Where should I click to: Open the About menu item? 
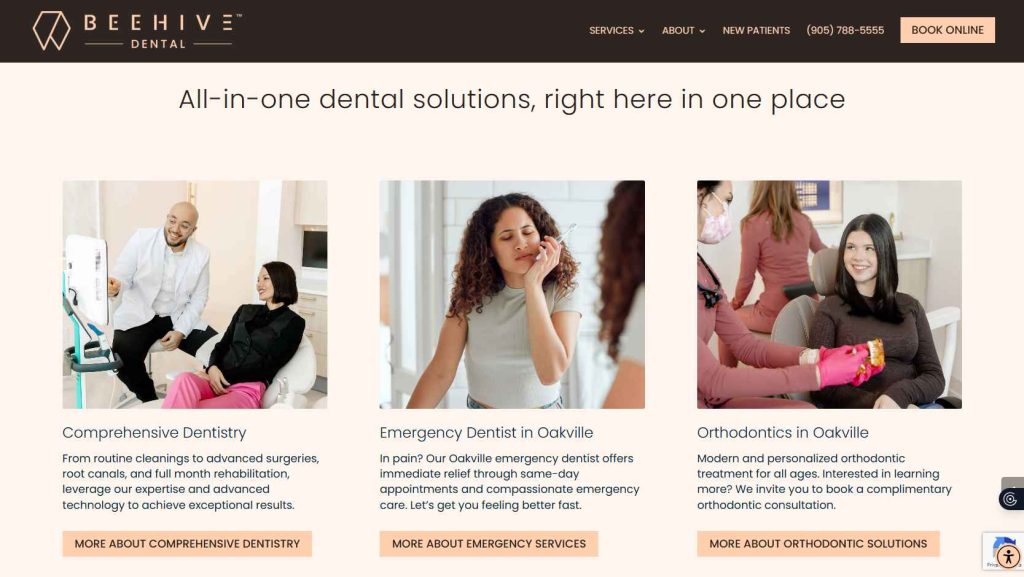[x=678, y=30]
